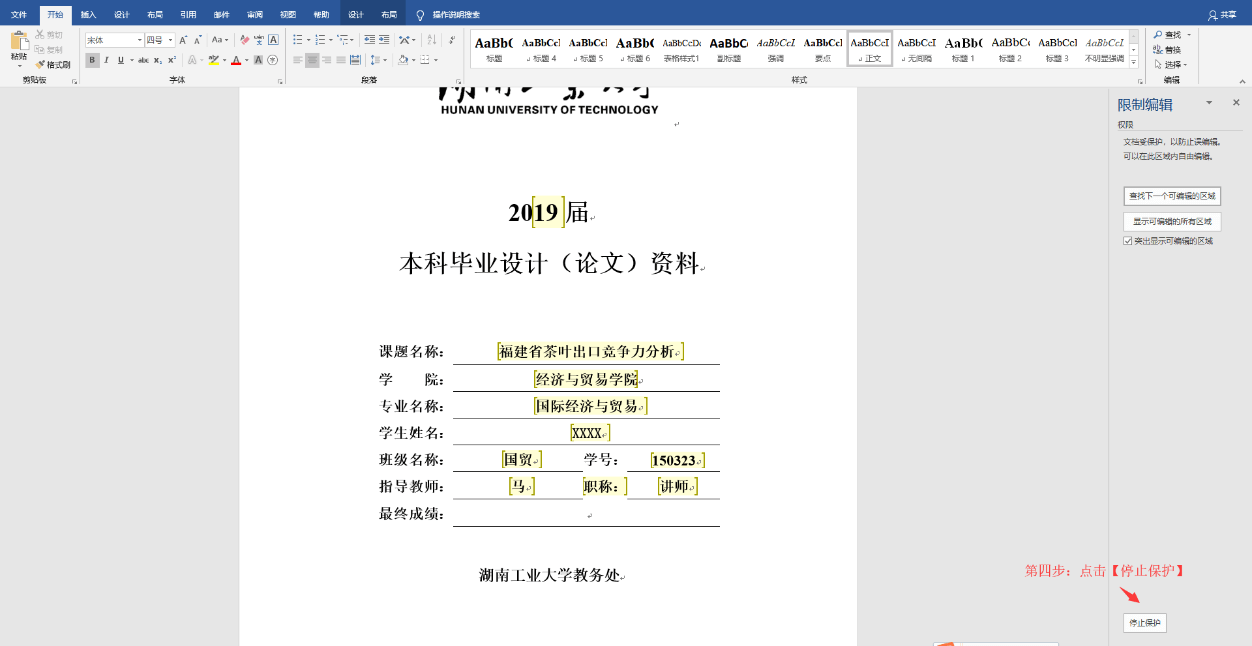Toggle underline formatting
1252x646 pixels.
(x=120, y=60)
